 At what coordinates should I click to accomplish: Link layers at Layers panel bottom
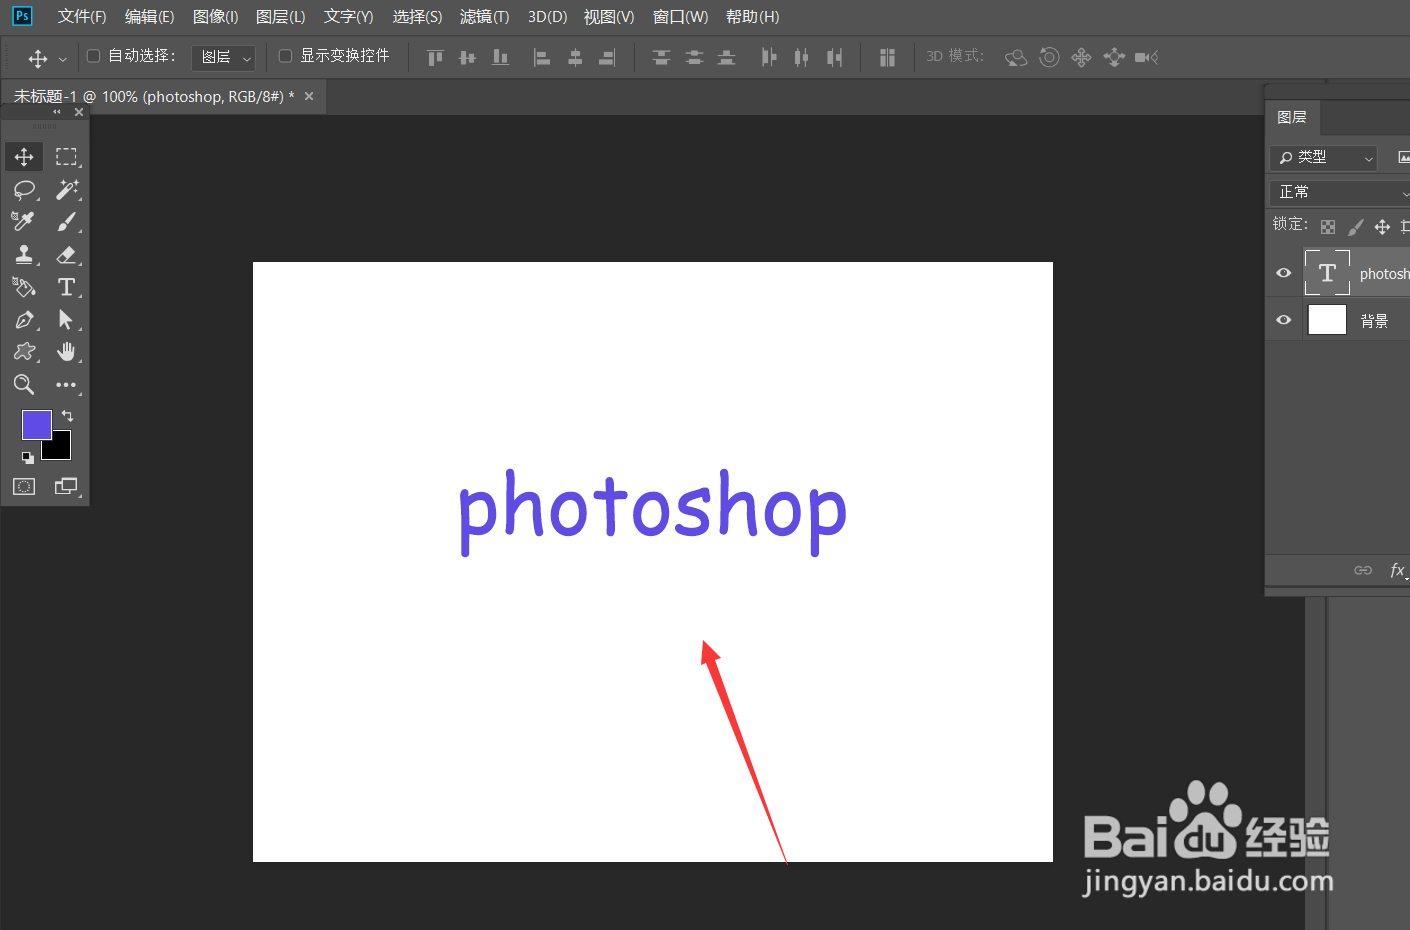[1363, 570]
